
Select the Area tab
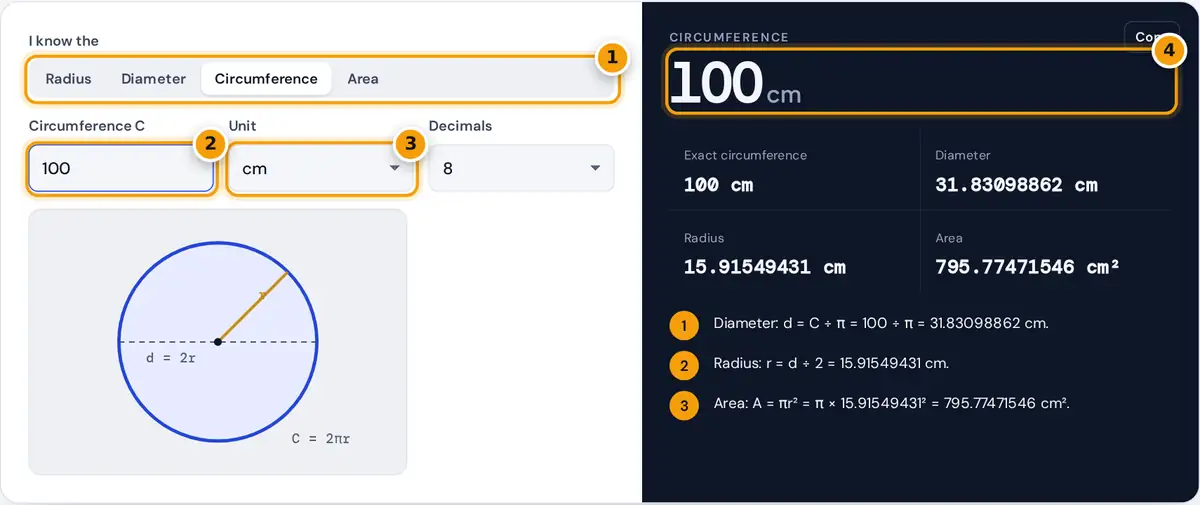pyautogui.click(x=363, y=79)
